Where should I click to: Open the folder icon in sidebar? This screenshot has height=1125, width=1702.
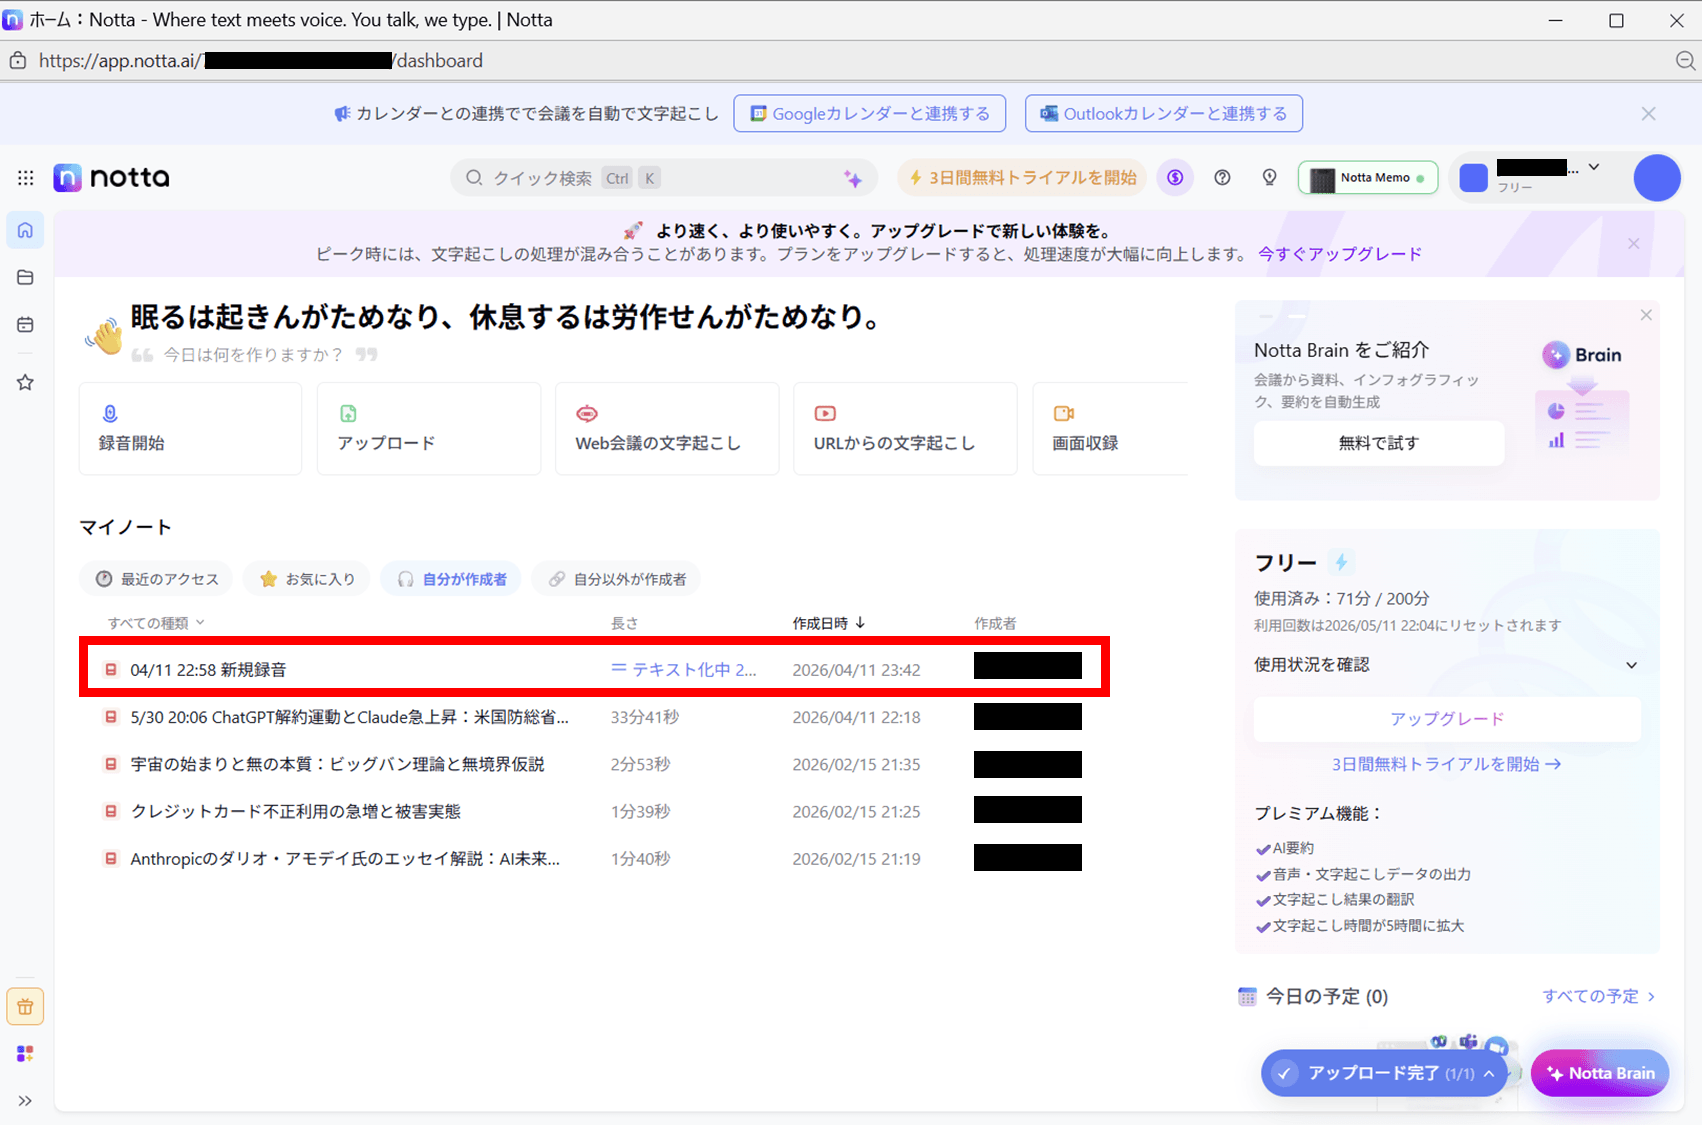tap(25, 277)
